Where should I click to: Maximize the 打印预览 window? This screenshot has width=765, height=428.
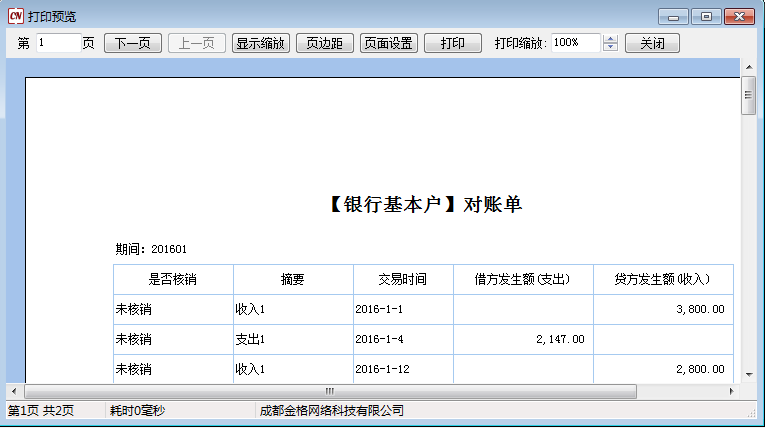[x=706, y=17]
